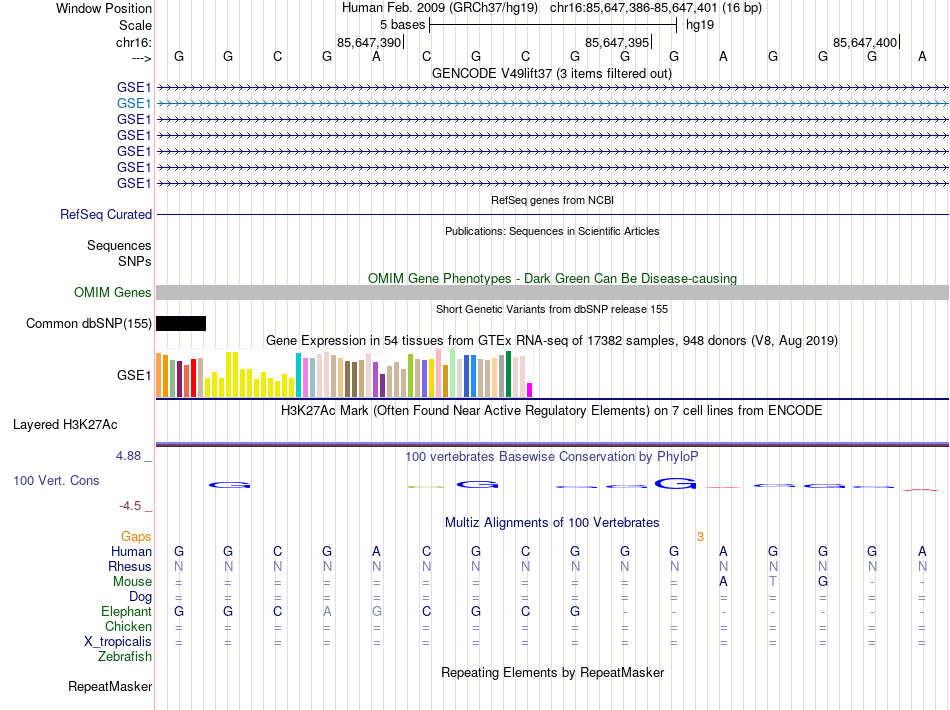950x710 pixels.
Task: Click the Elephant species label
Action: tap(126, 611)
